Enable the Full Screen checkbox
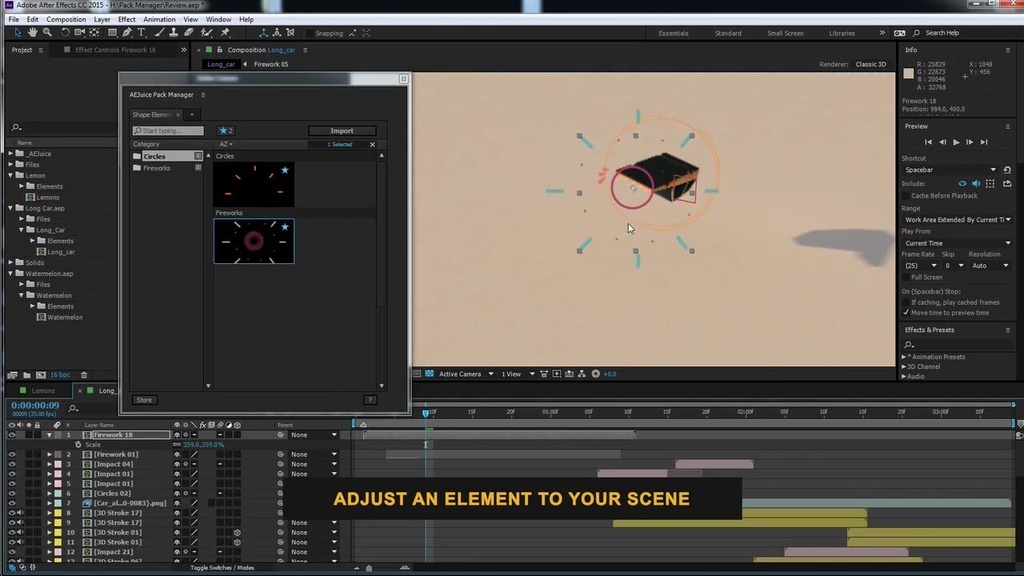 (906, 277)
